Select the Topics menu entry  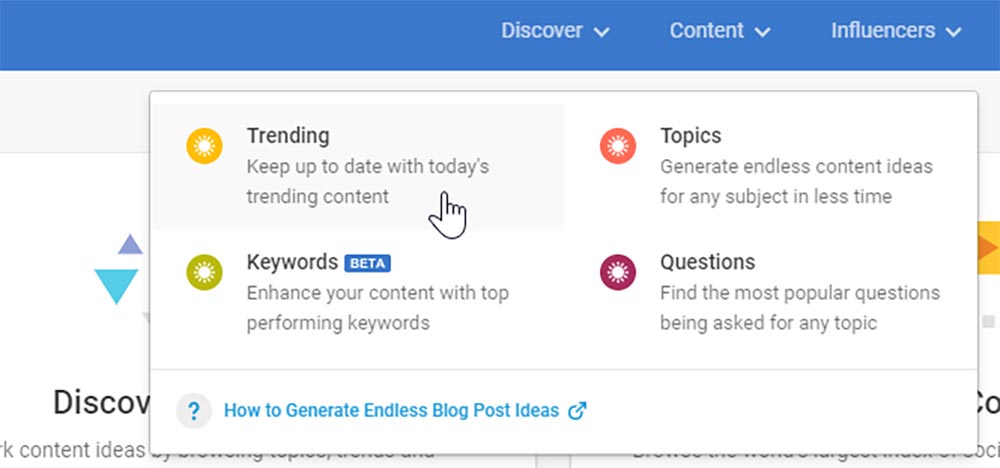coord(690,136)
